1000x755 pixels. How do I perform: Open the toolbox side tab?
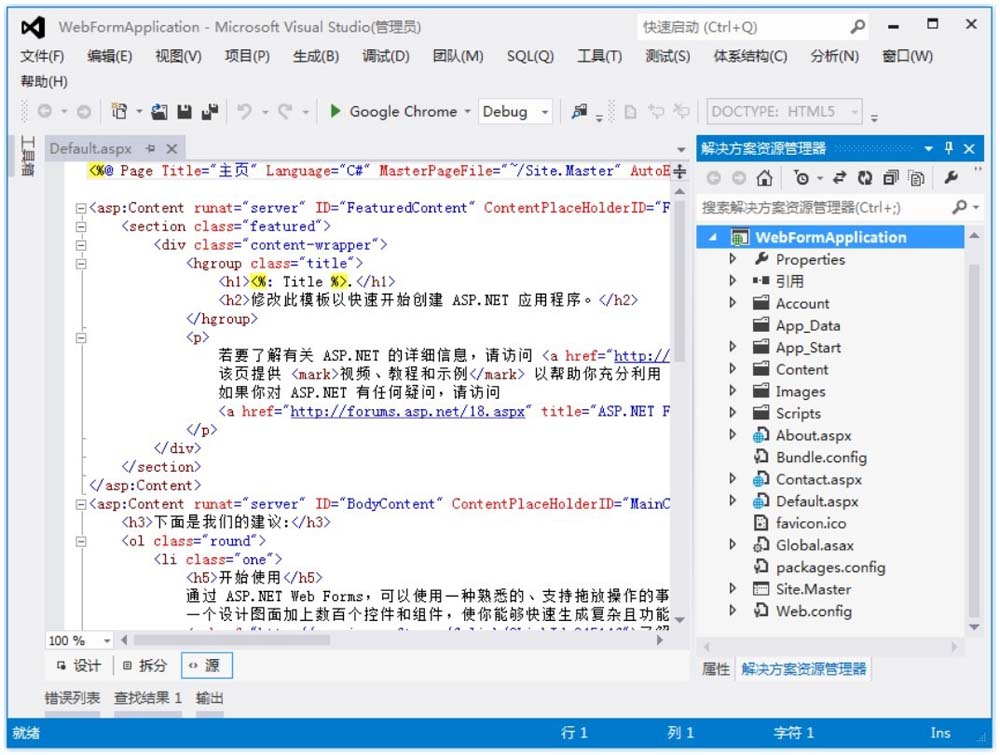tap(27, 156)
